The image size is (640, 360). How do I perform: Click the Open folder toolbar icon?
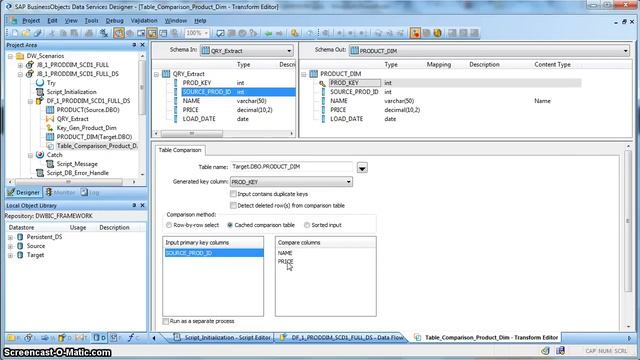pos(26,33)
